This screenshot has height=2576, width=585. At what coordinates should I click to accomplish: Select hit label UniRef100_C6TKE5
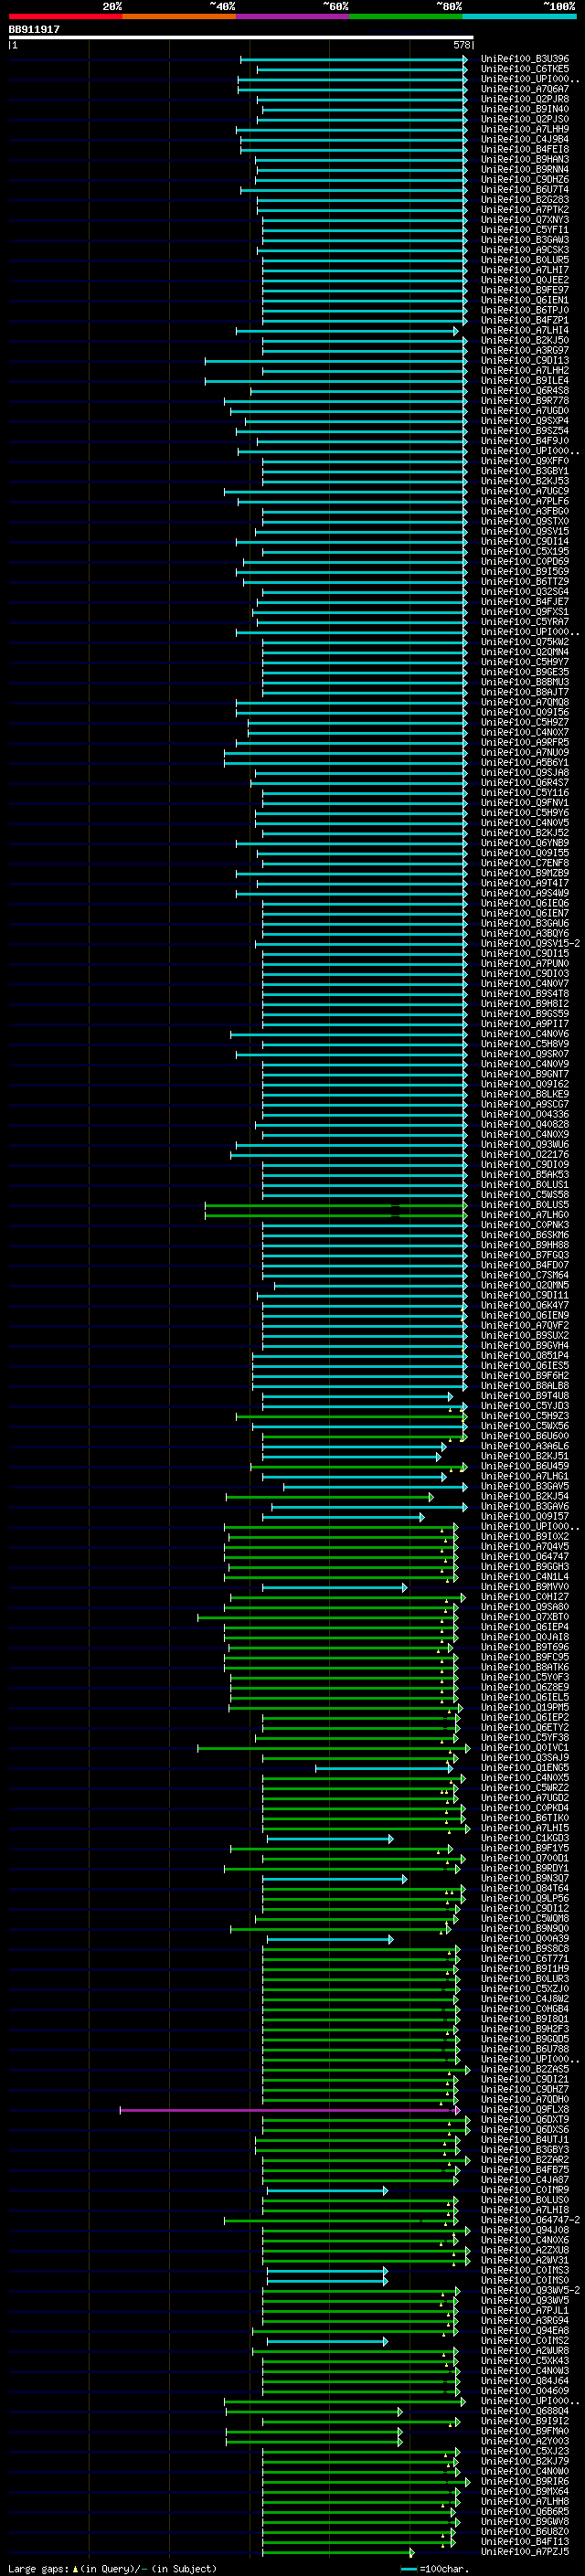pos(524,69)
